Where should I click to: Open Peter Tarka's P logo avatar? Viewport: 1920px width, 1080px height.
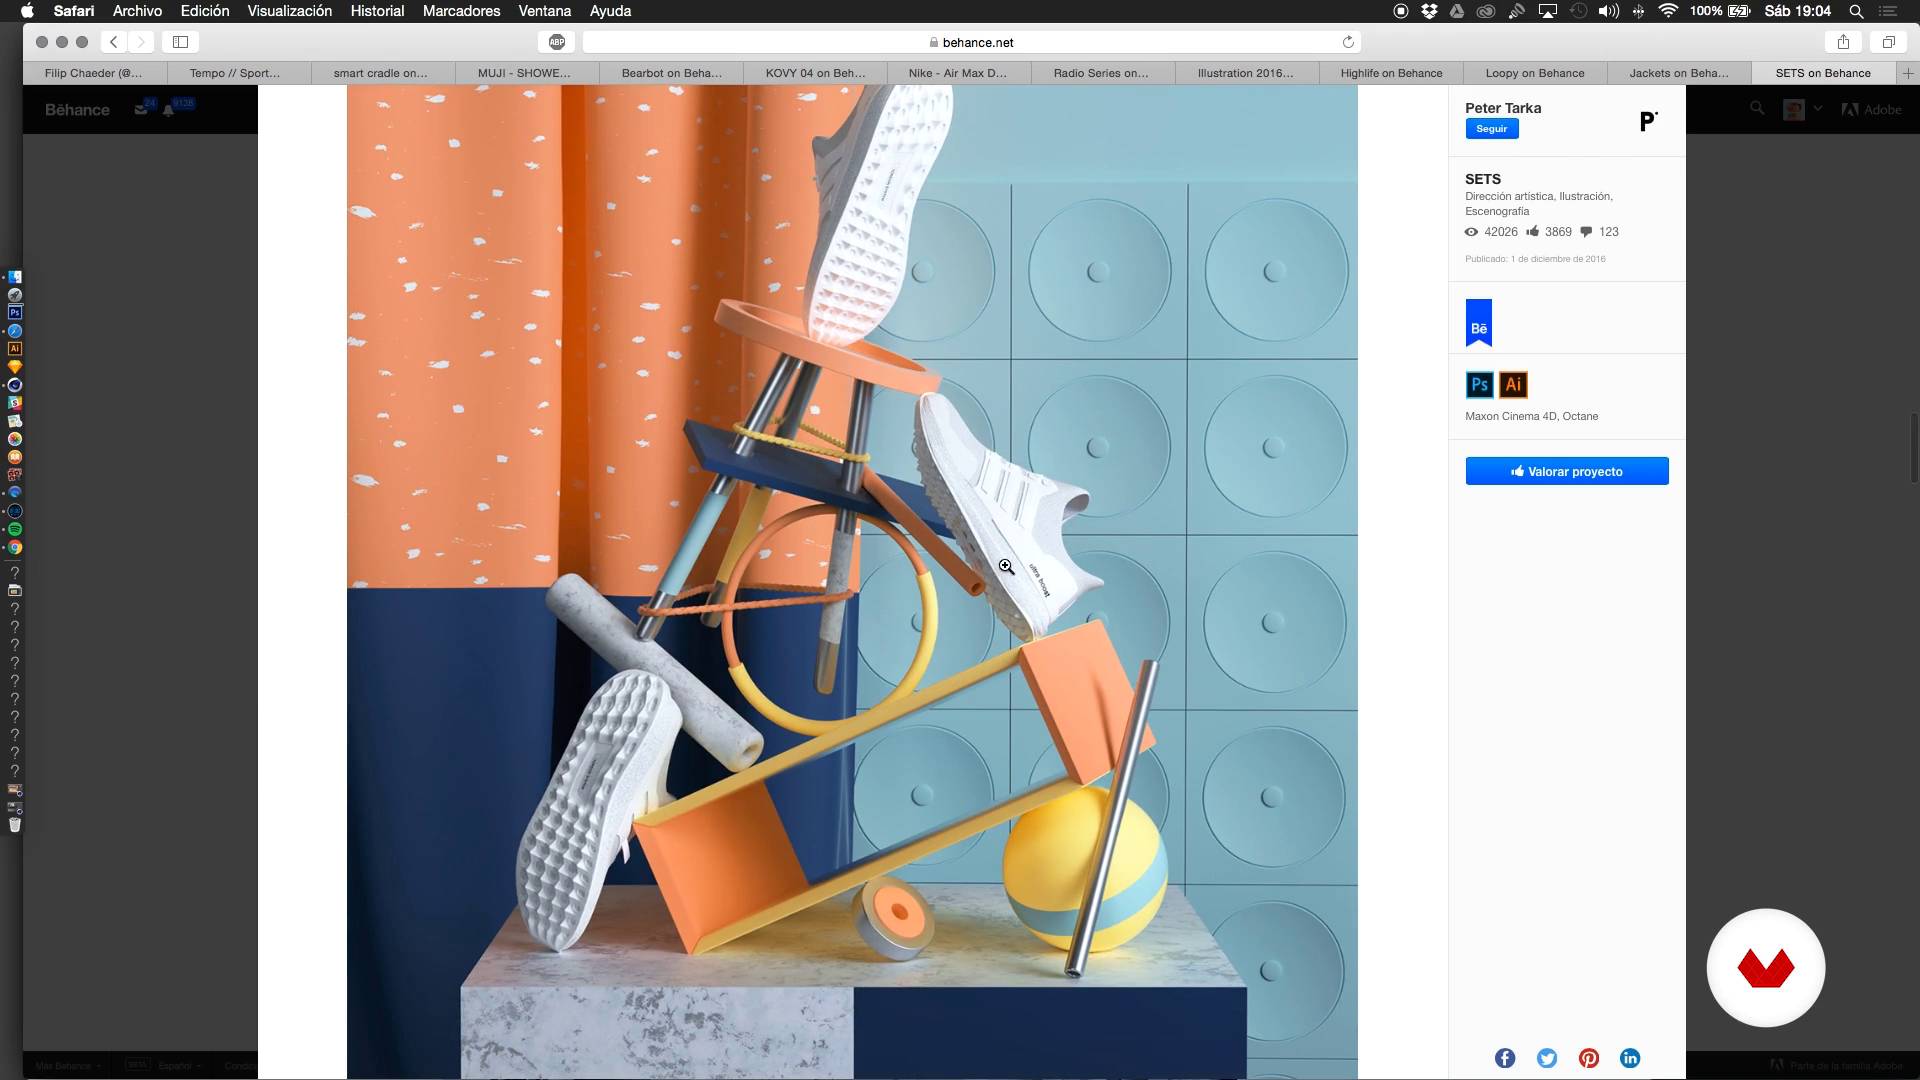(1649, 121)
